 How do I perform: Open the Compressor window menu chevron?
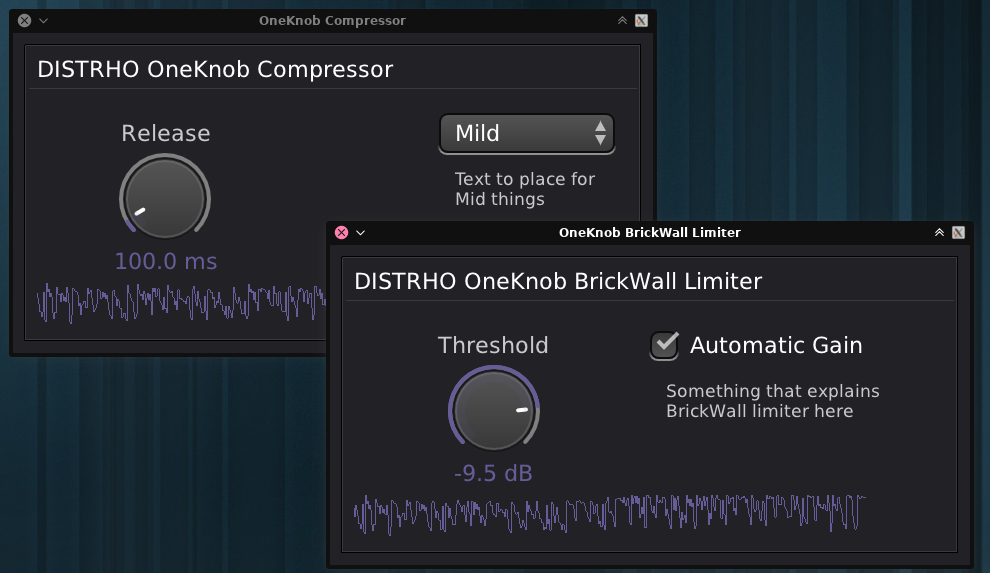44,21
